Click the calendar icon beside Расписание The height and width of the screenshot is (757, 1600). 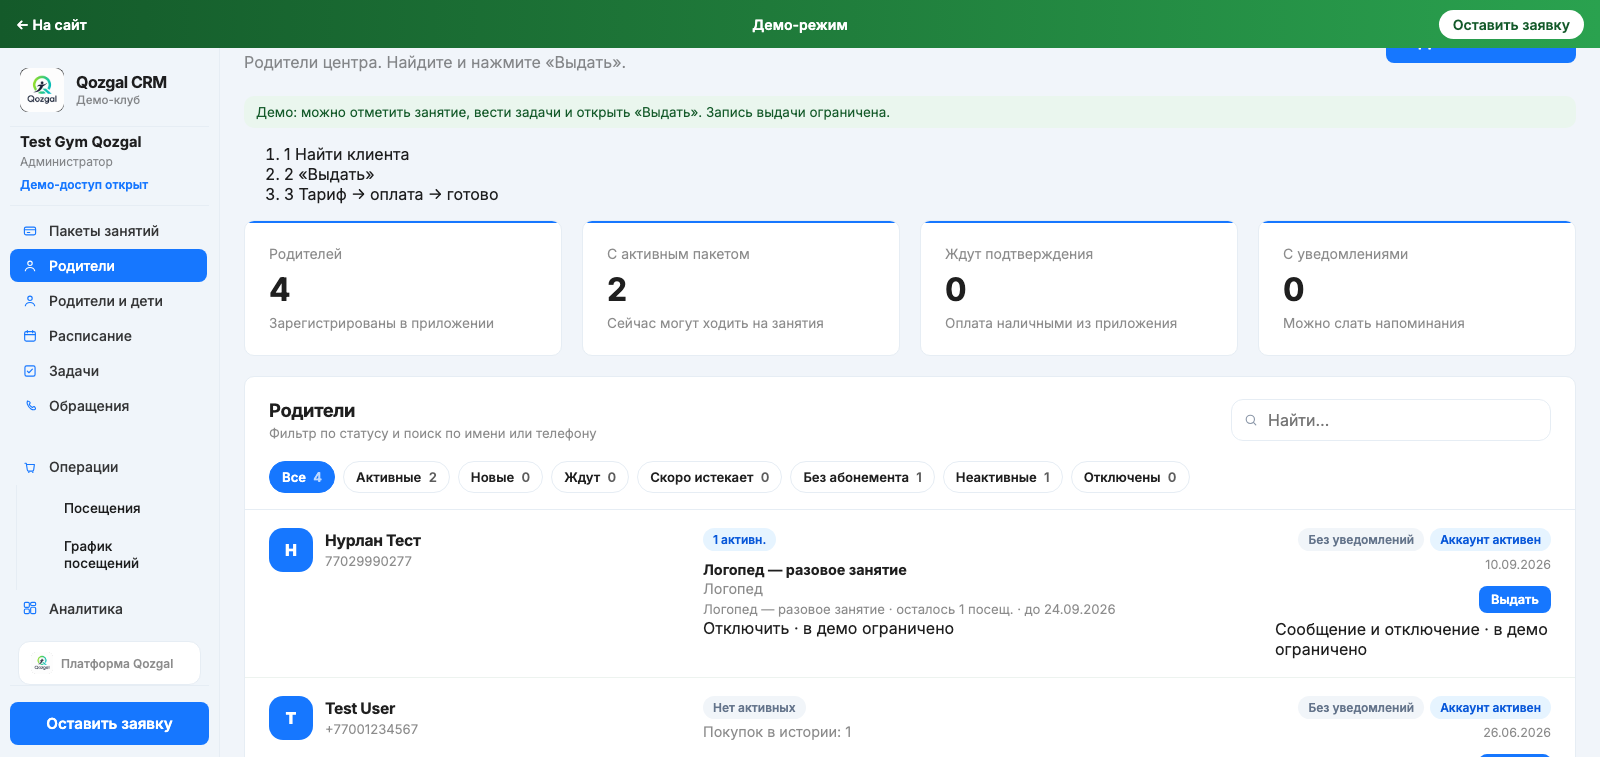click(x=30, y=336)
